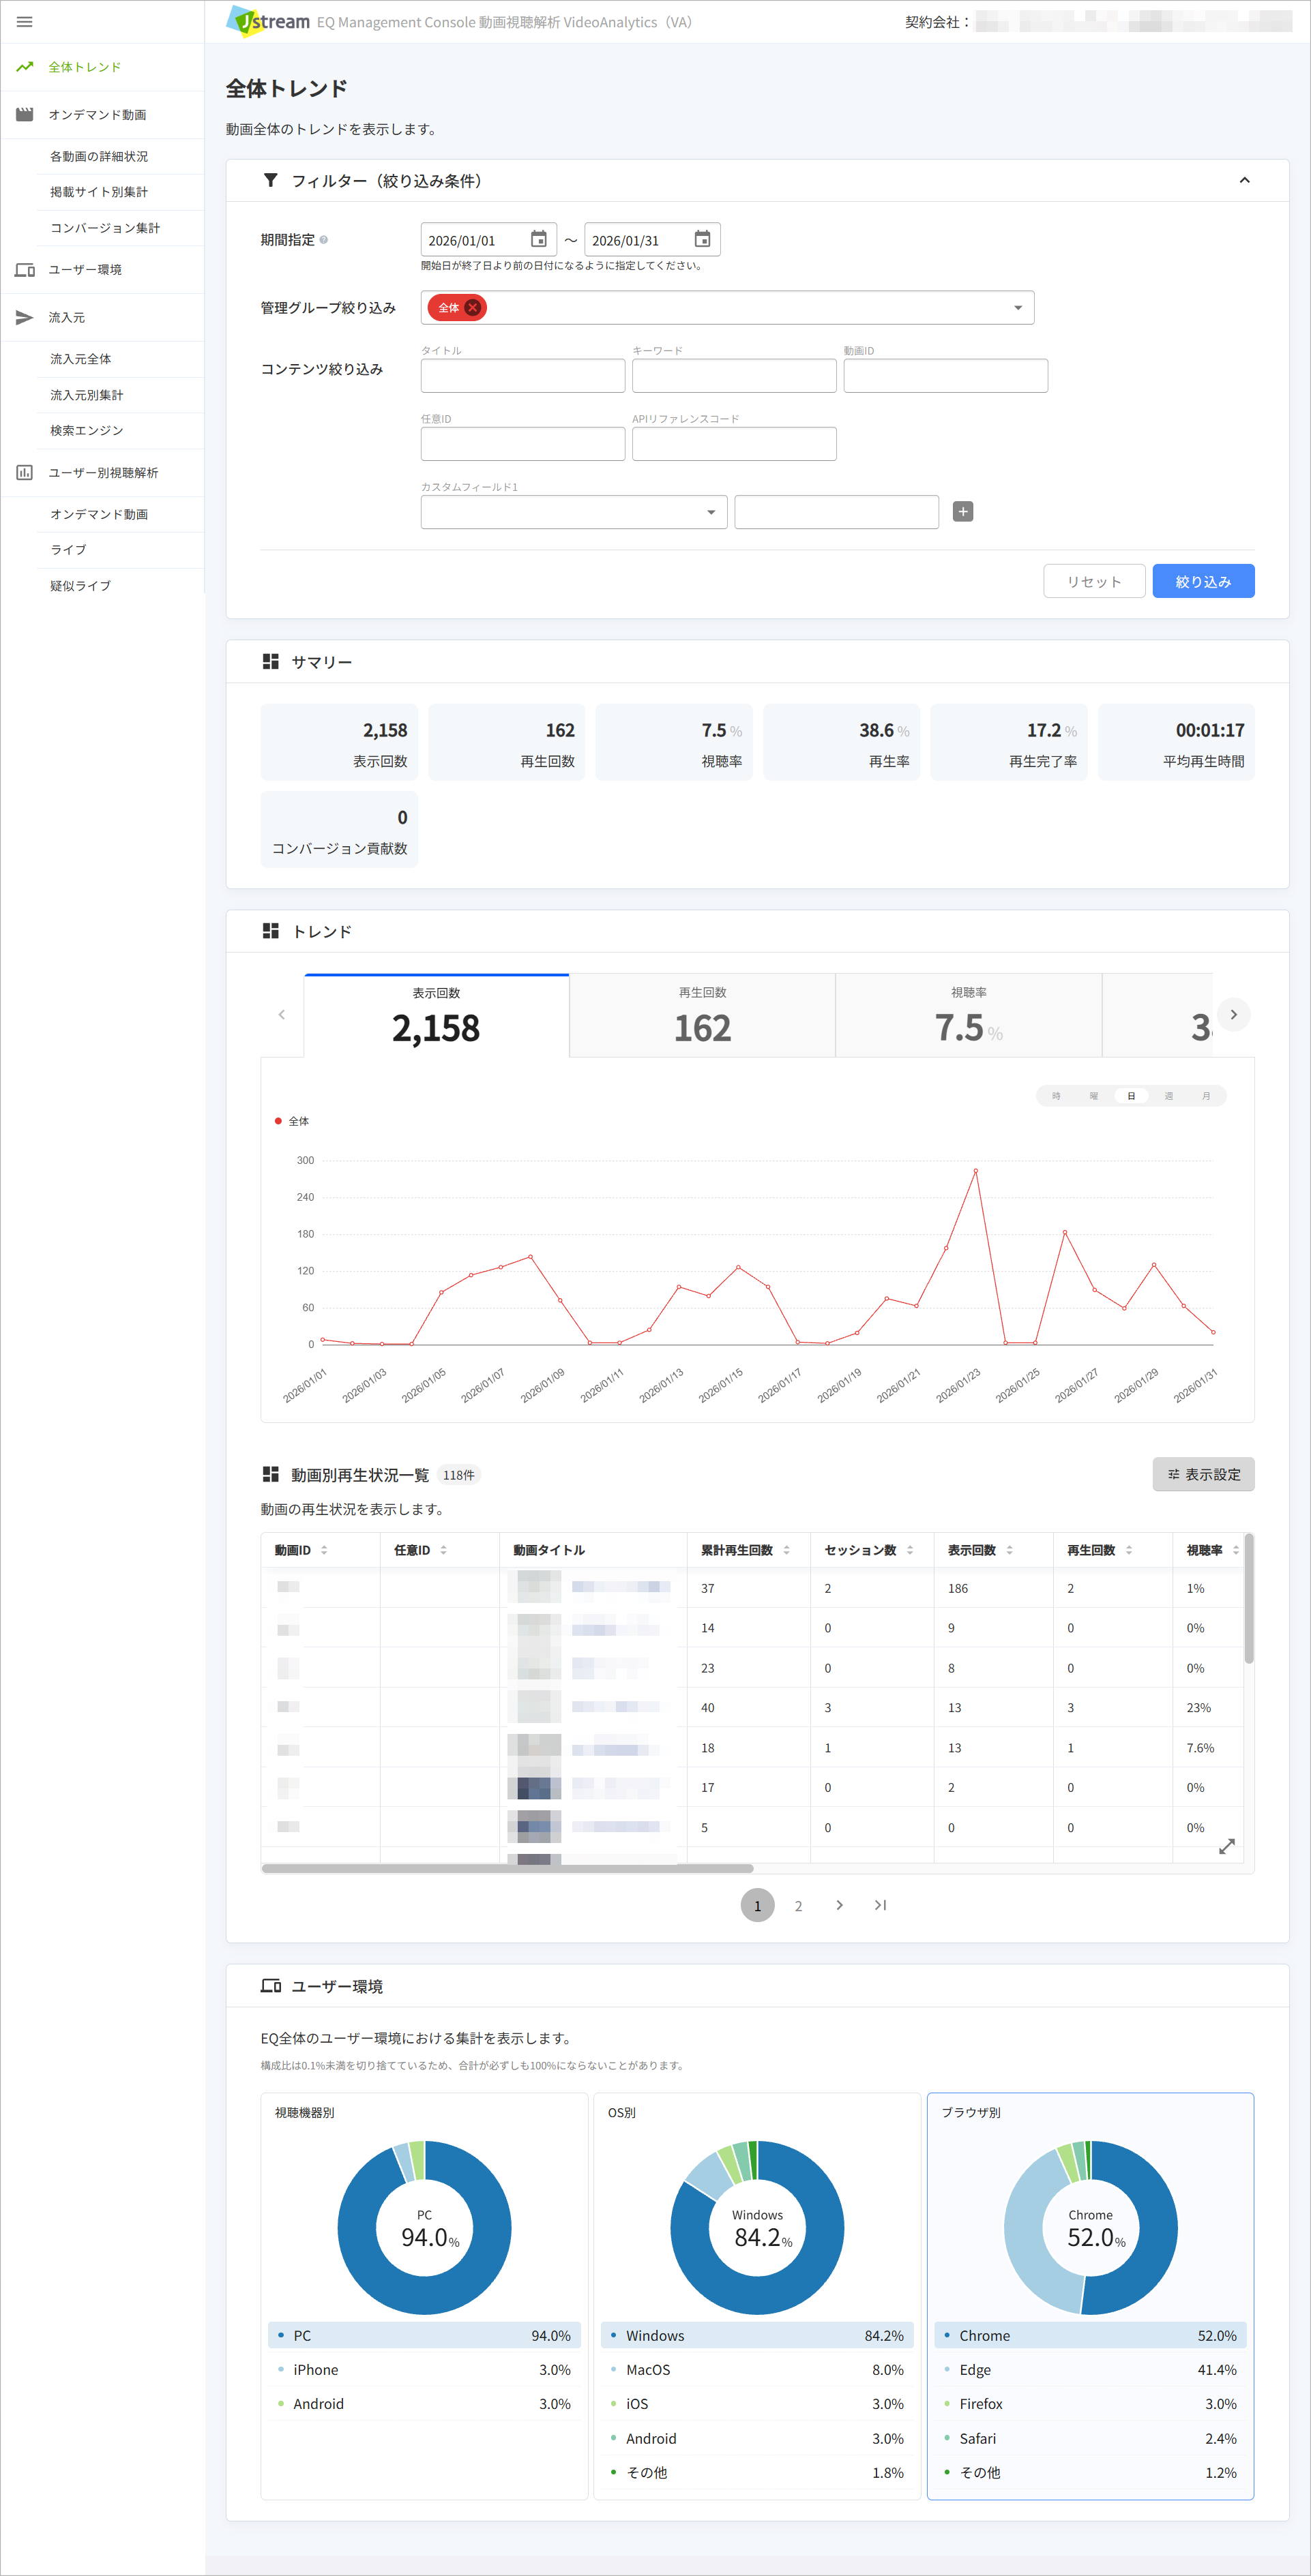This screenshot has width=1311, height=2576.
Task: Open the end date calendar picker
Action: (x=702, y=240)
